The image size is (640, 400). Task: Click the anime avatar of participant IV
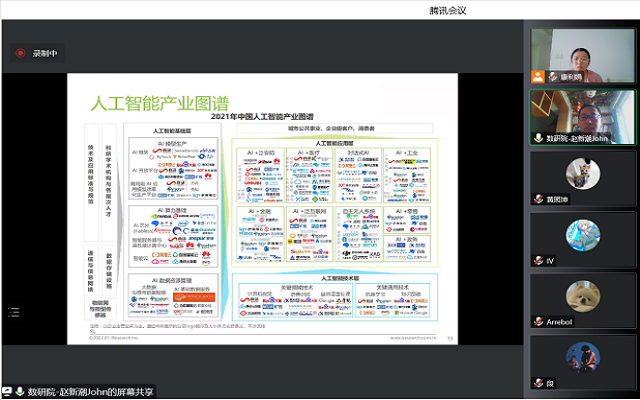click(583, 236)
